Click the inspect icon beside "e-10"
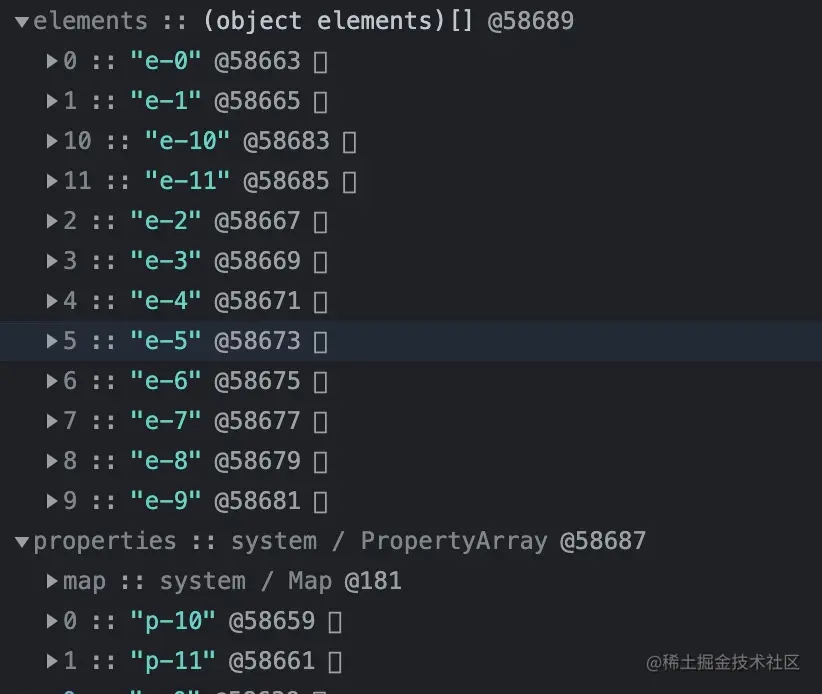822x694 pixels. [347, 141]
